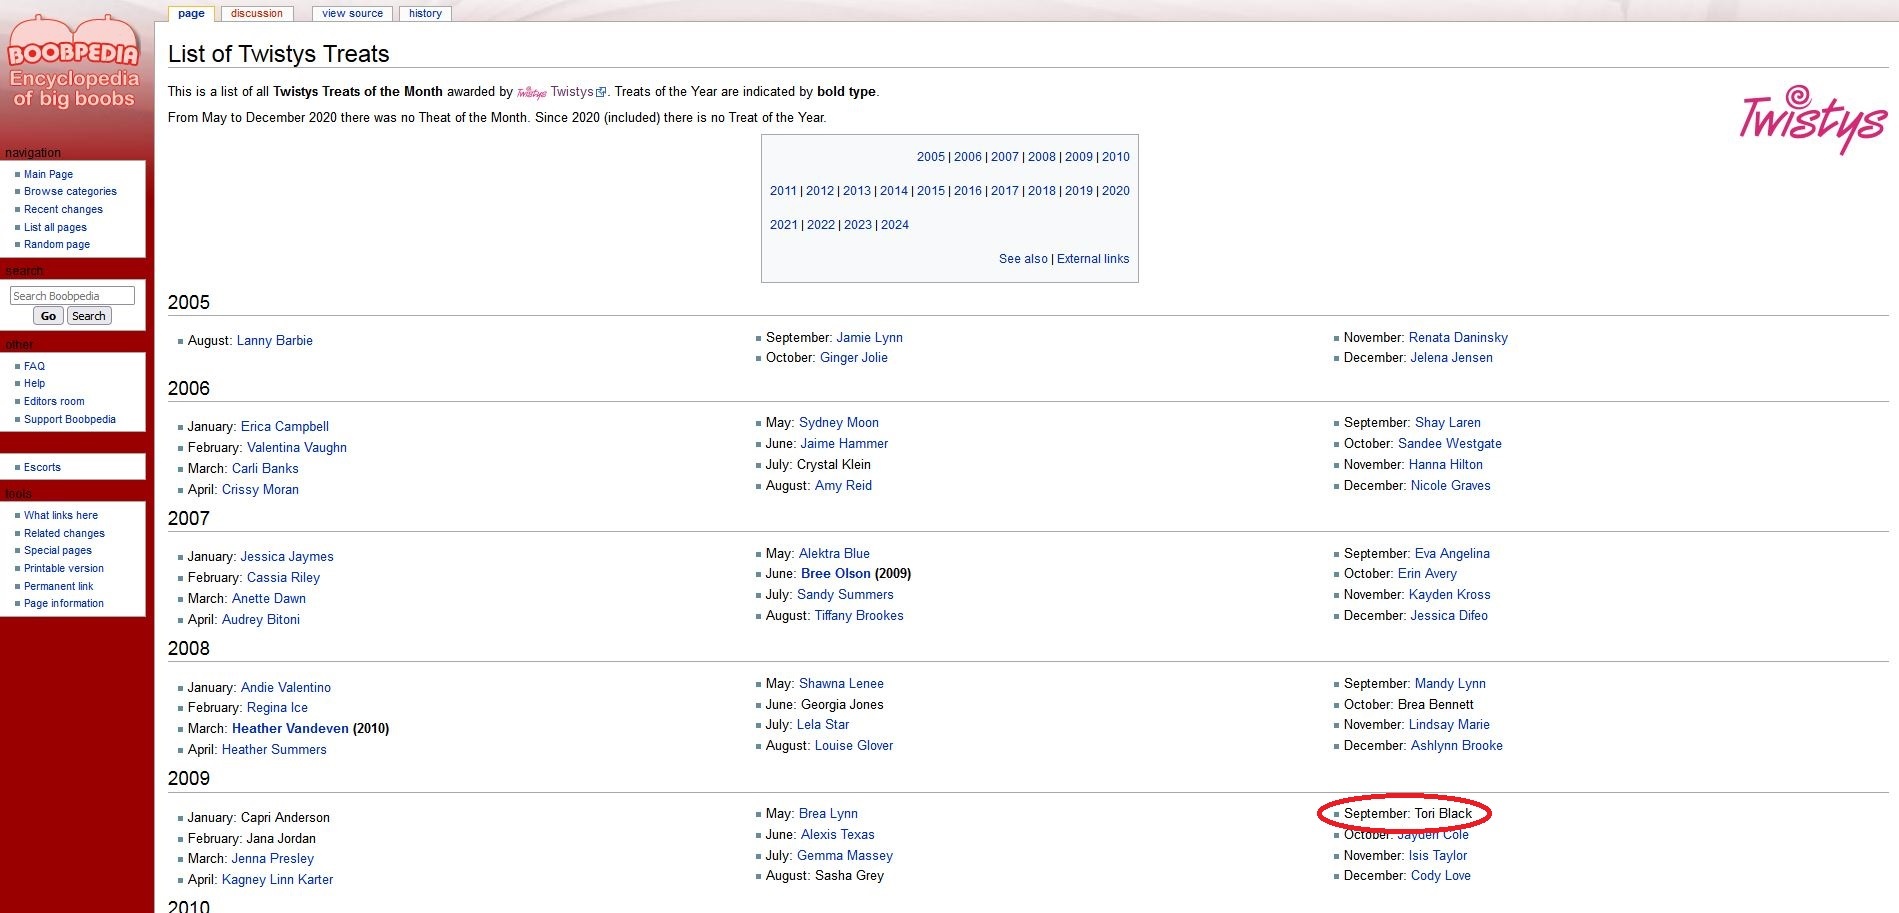Open Nicole Graves article link
The width and height of the screenshot is (1899, 913).
(1451, 486)
